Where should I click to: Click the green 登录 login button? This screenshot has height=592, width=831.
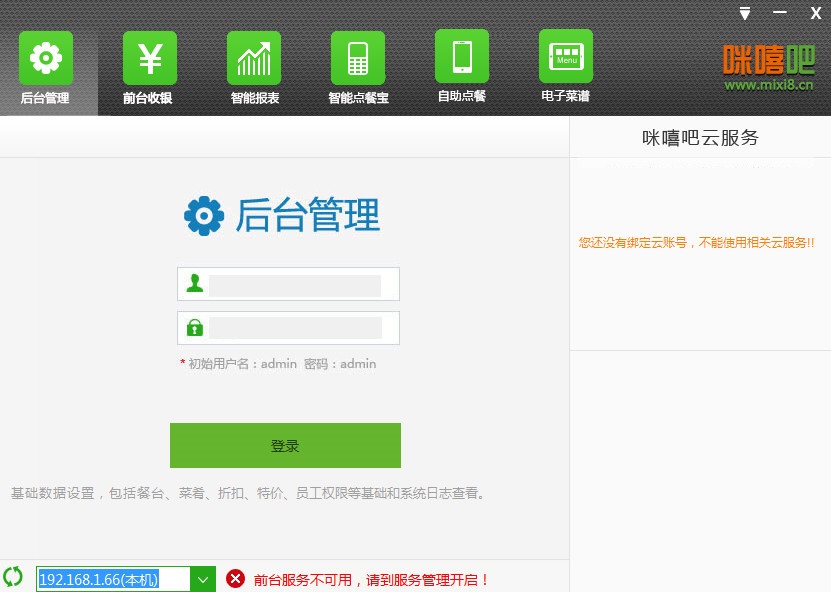pos(285,445)
